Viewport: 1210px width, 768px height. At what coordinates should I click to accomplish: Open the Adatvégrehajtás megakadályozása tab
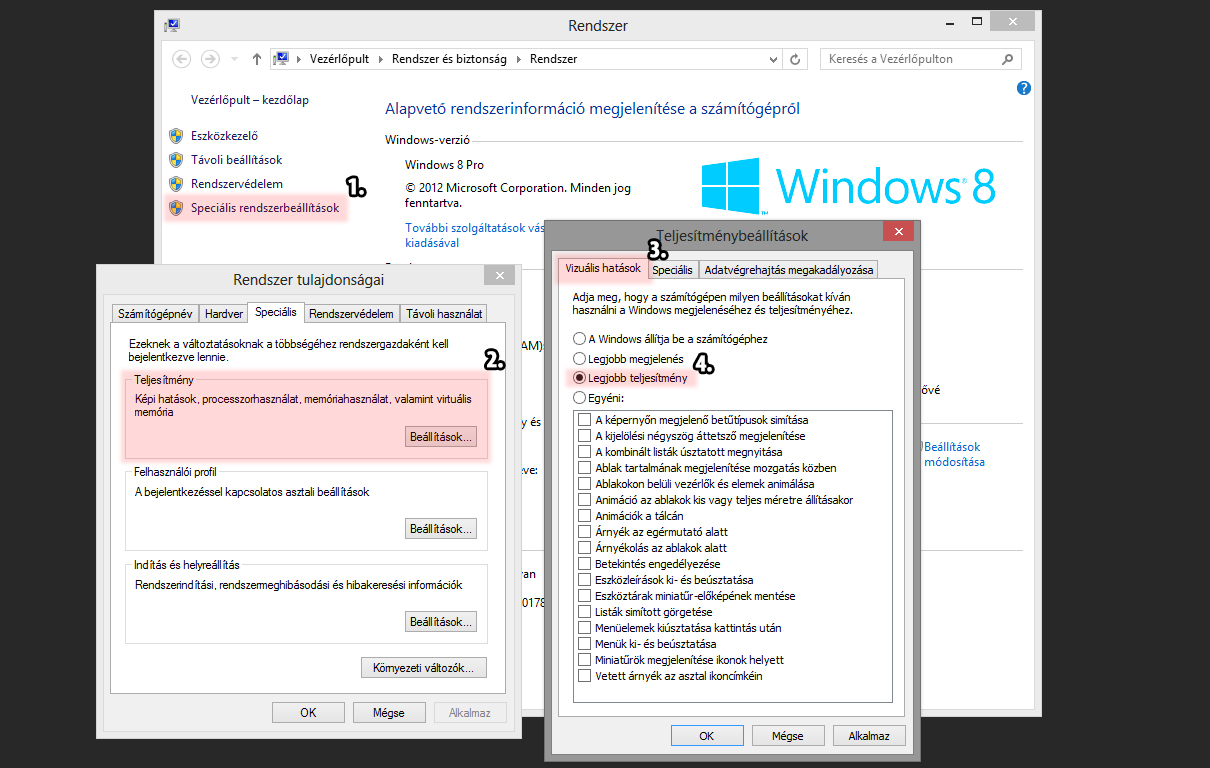click(x=789, y=270)
